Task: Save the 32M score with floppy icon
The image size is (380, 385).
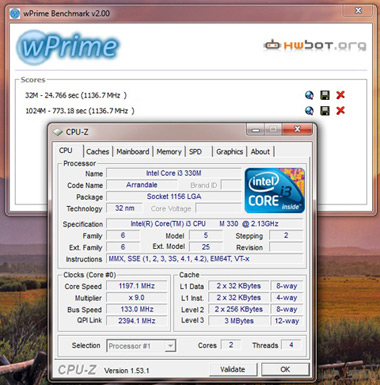Action: tap(325, 95)
